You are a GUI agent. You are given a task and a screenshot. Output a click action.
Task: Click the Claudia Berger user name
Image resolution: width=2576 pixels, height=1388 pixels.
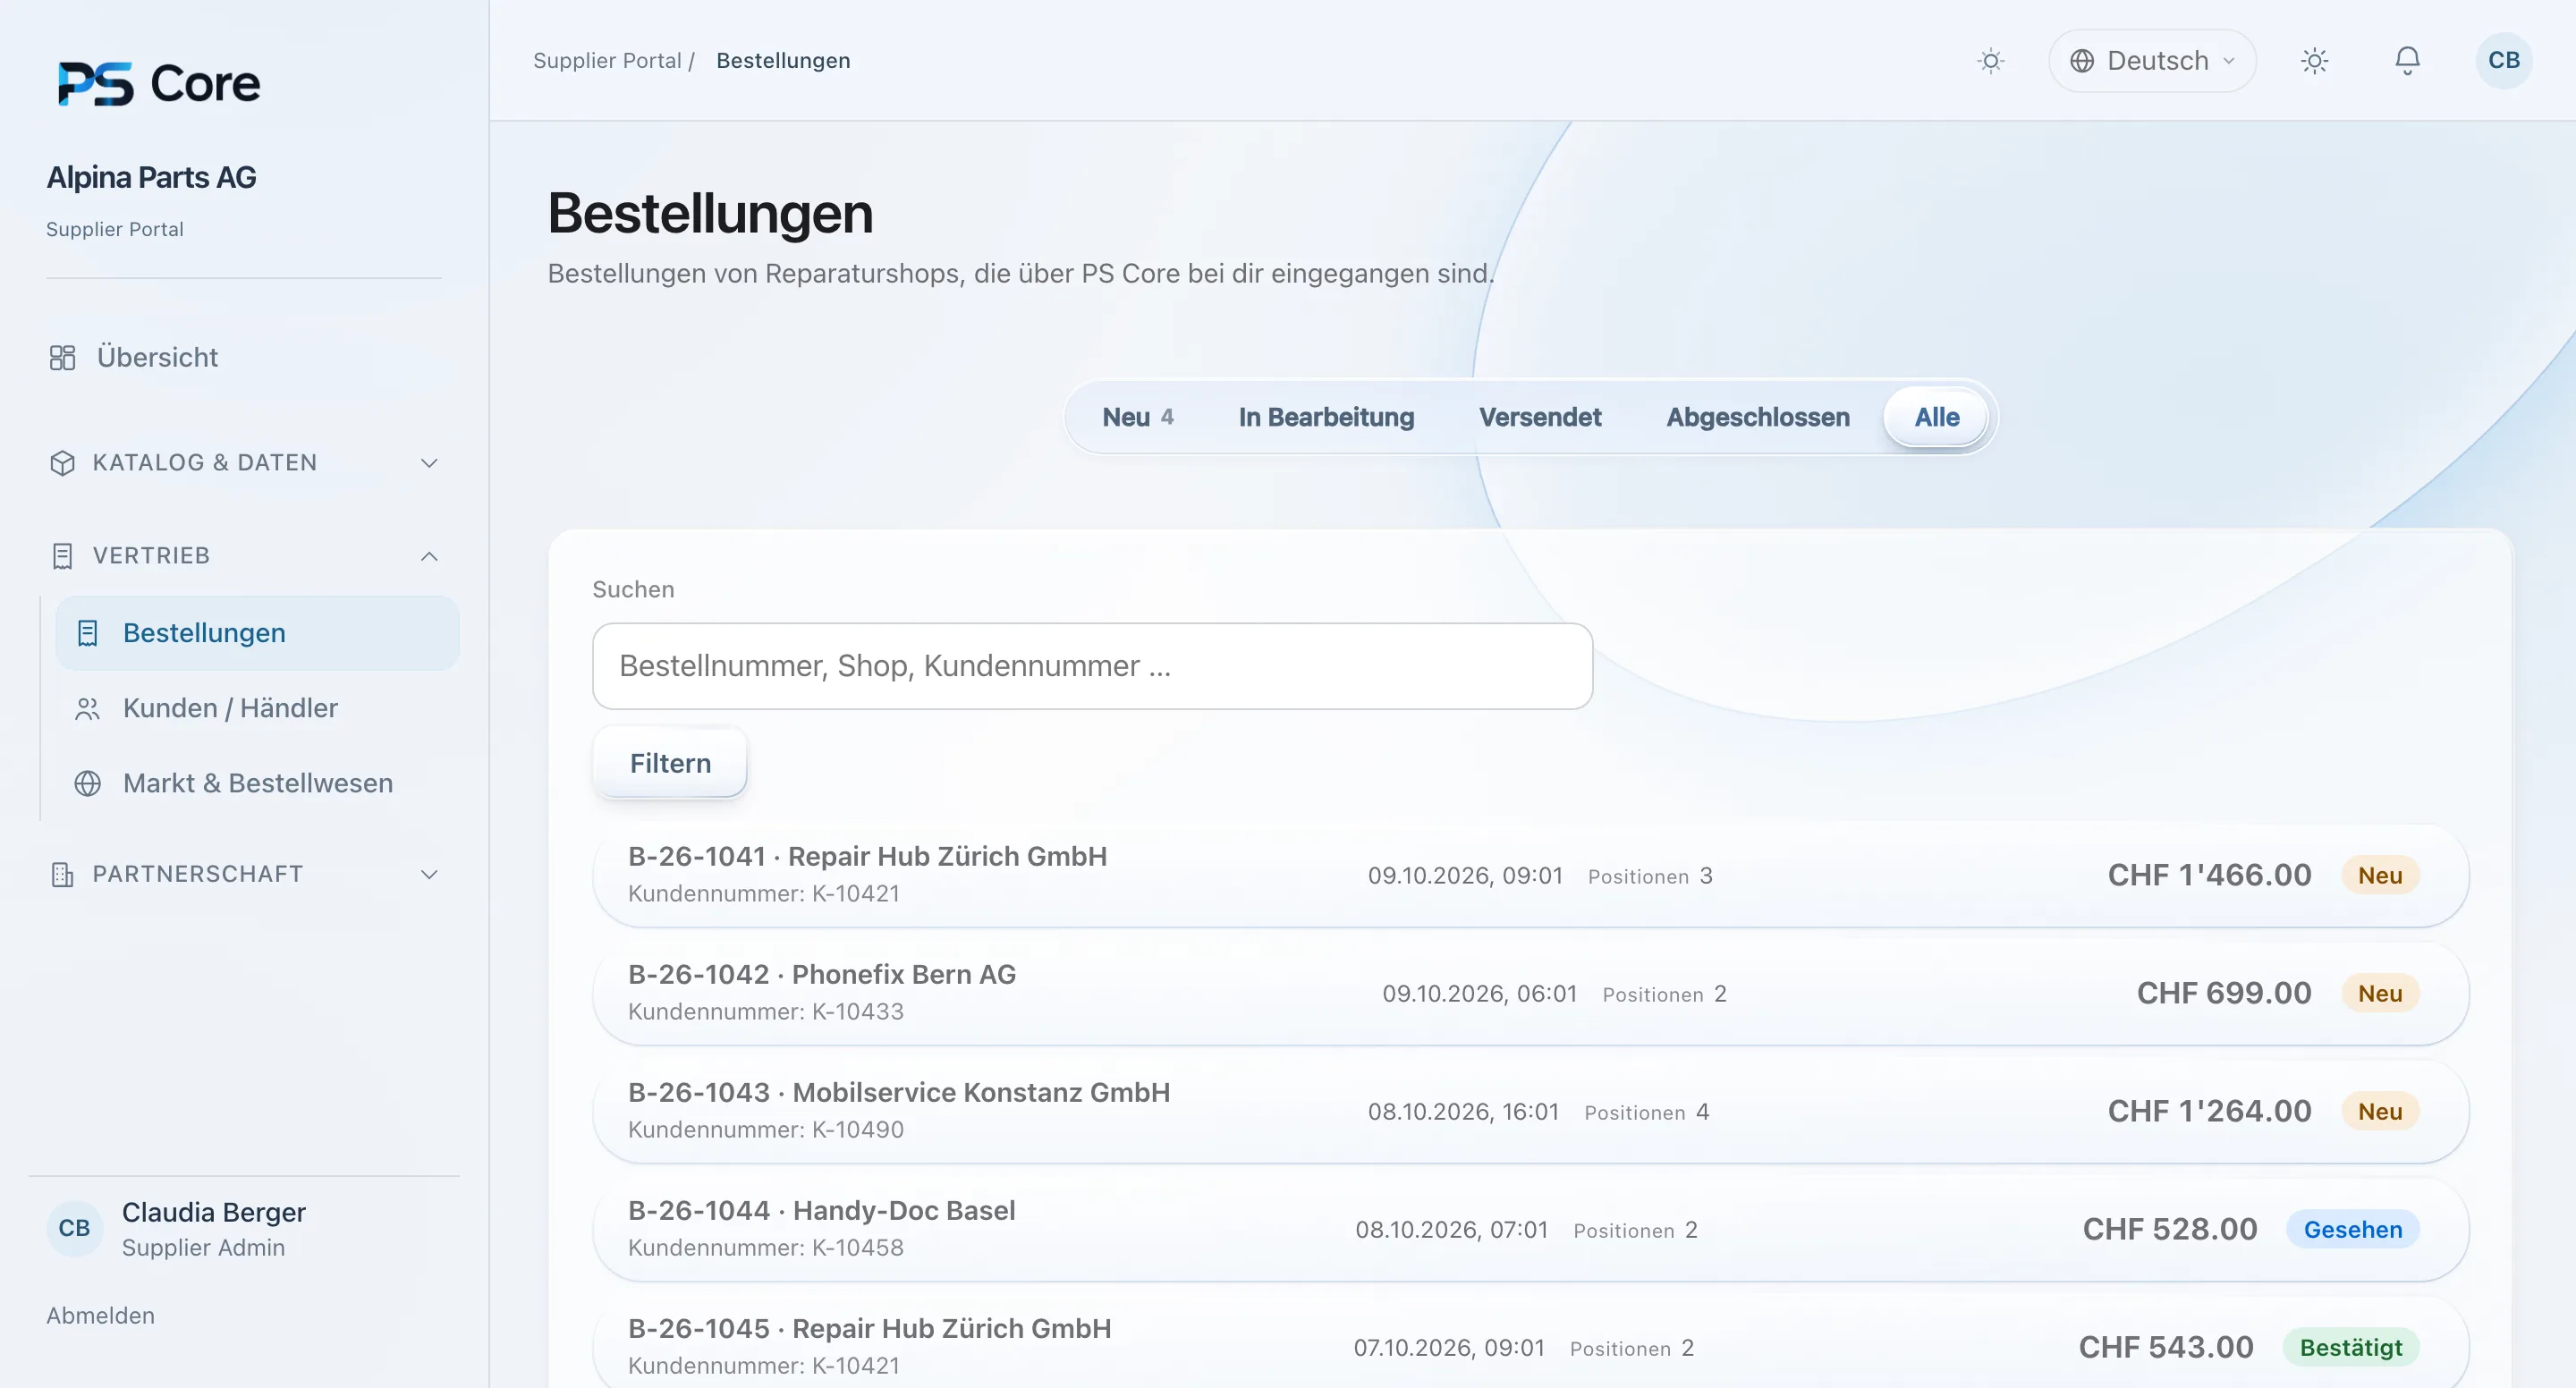pyautogui.click(x=213, y=1212)
